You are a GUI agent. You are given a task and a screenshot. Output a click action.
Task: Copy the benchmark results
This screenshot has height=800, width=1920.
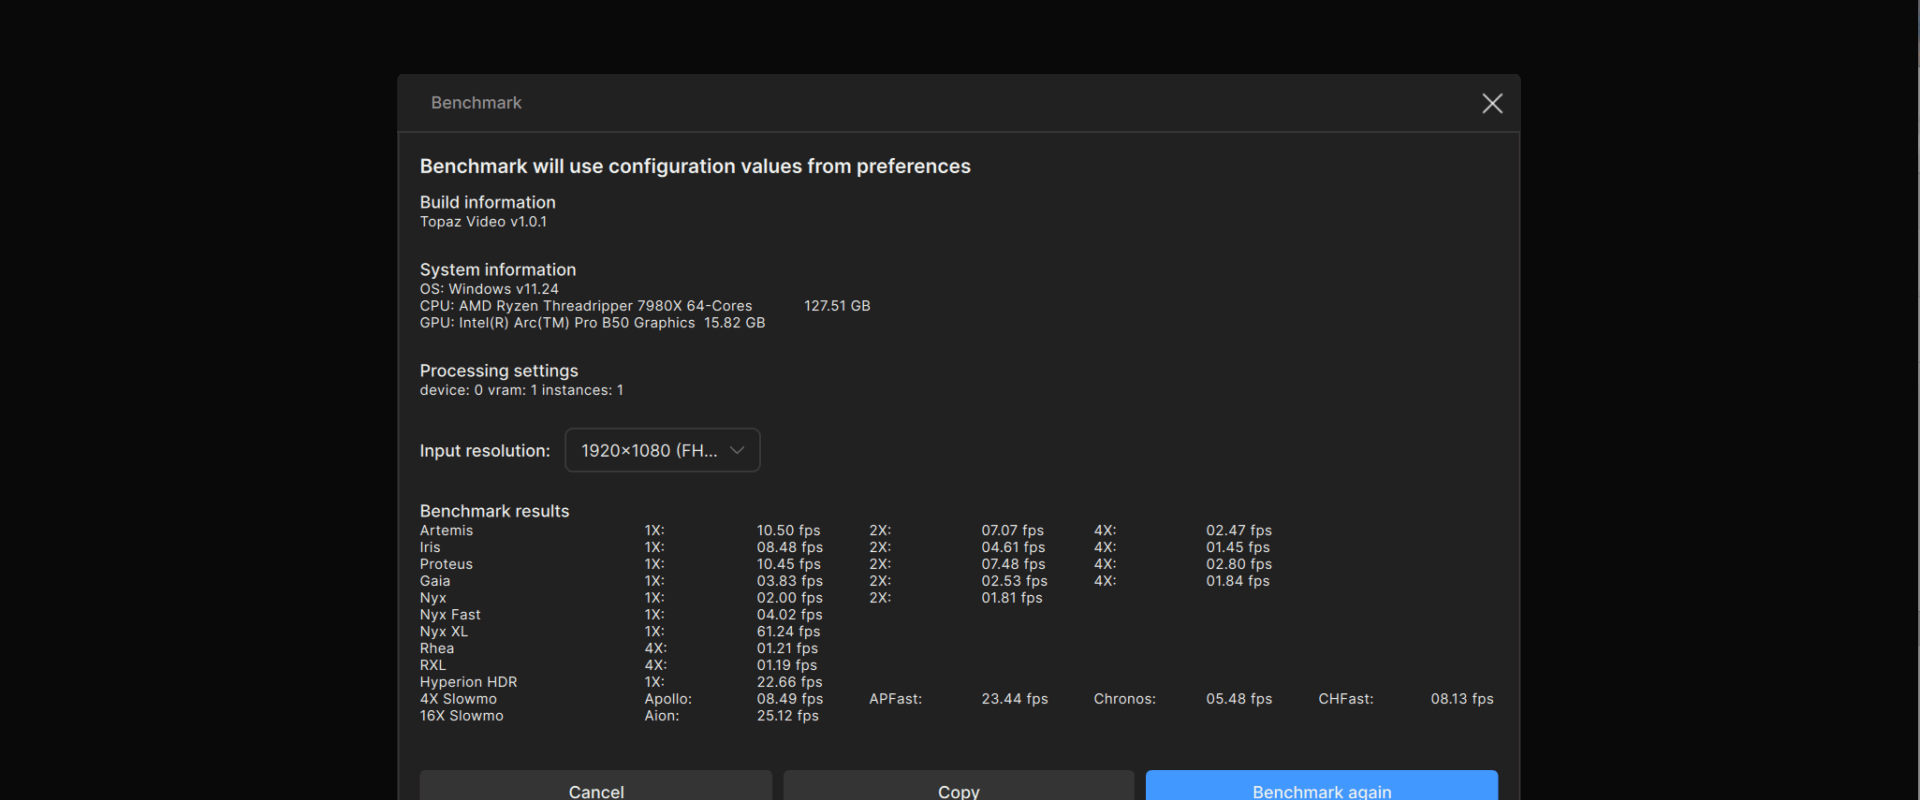tap(958, 788)
